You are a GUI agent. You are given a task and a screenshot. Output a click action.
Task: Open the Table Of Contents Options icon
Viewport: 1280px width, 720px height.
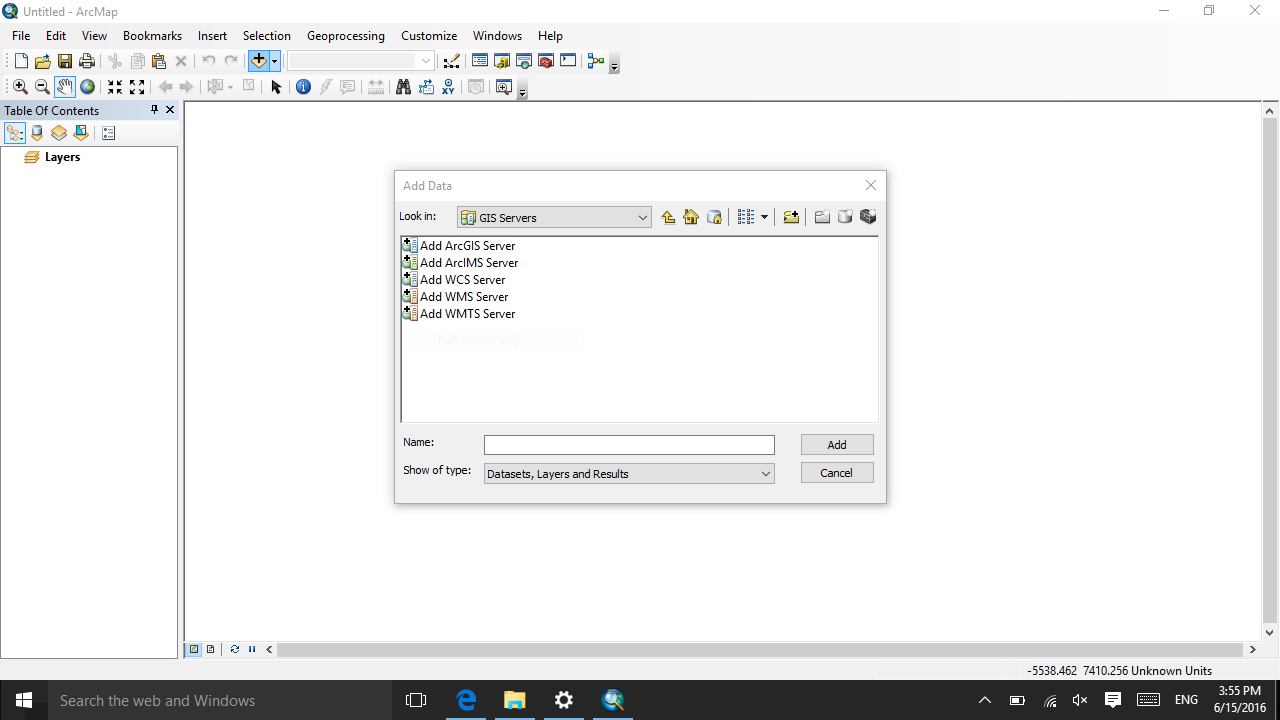click(x=109, y=133)
